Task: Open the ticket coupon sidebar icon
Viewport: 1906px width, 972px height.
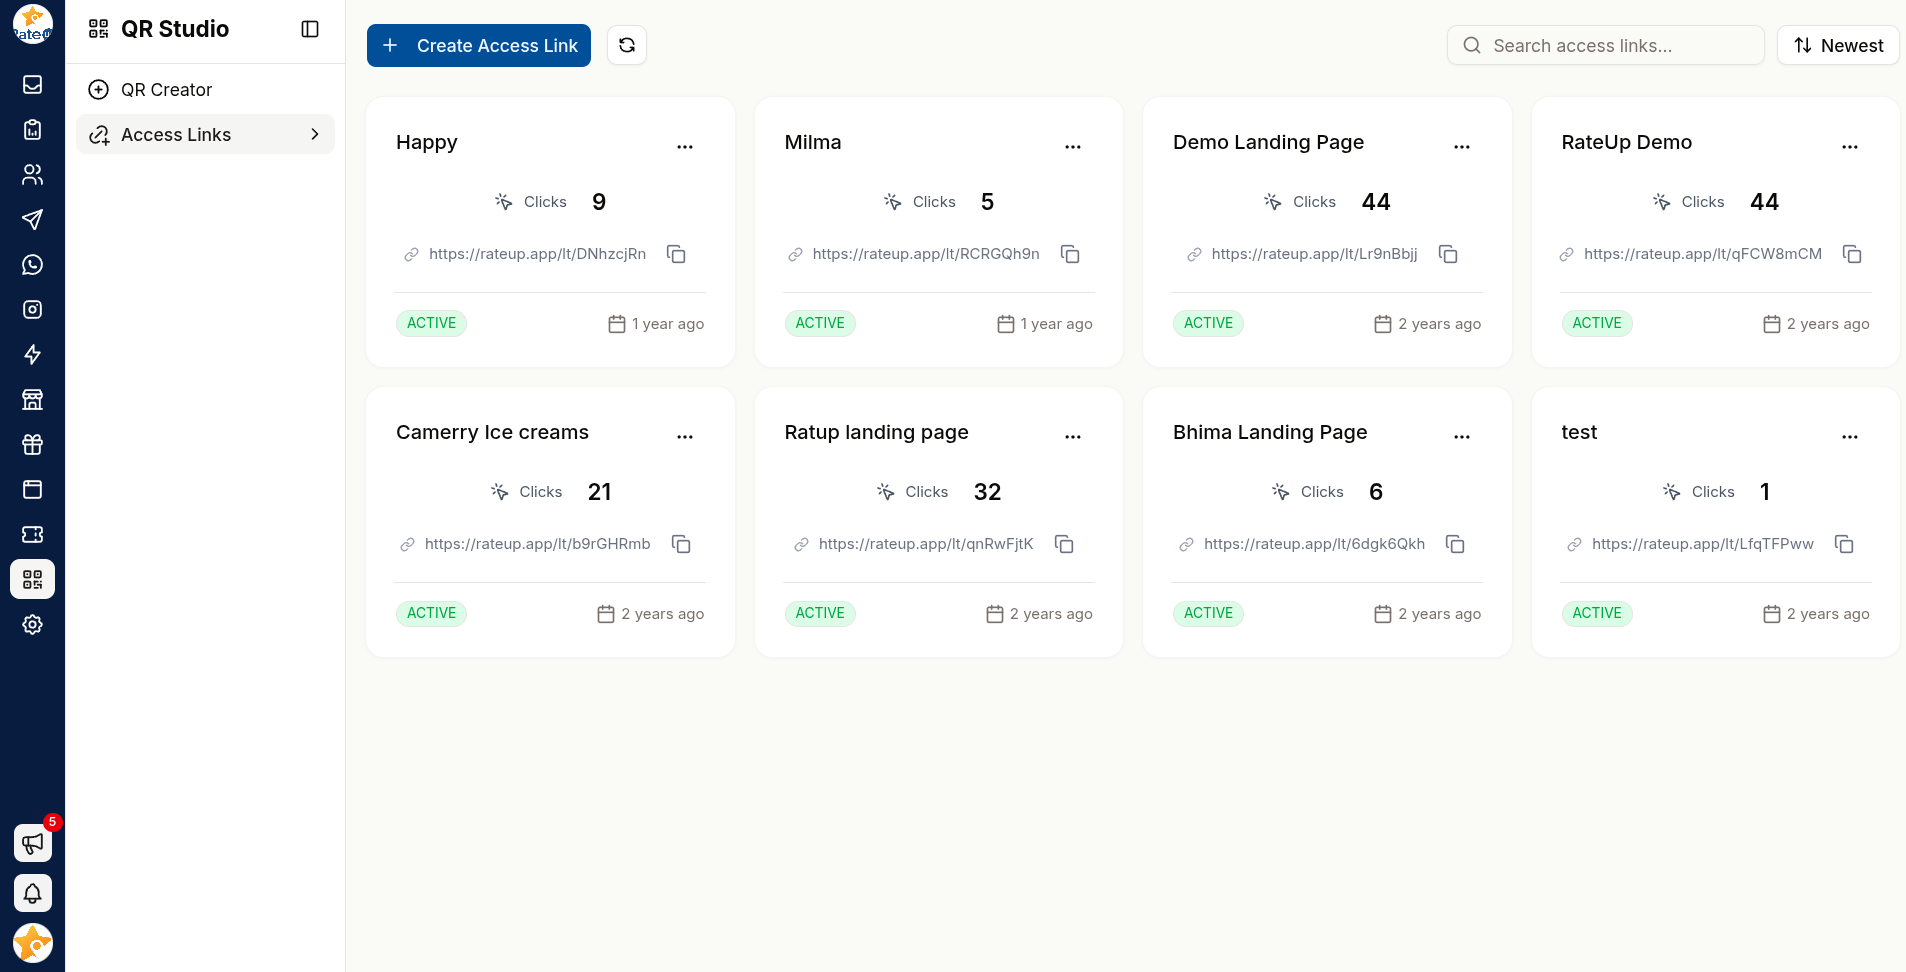Action: click(32, 535)
